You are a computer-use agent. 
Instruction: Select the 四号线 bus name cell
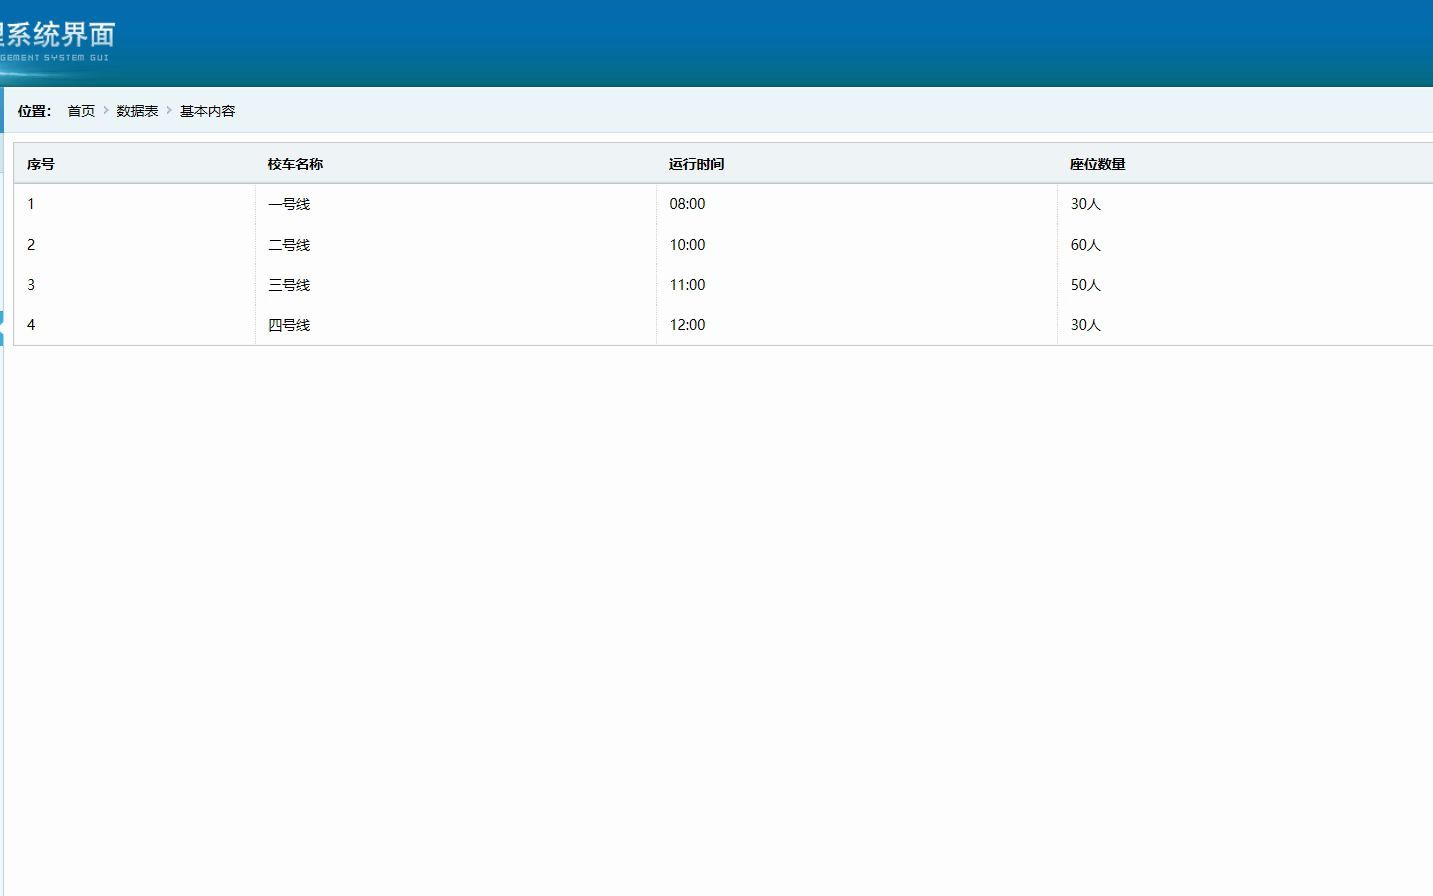coord(289,325)
